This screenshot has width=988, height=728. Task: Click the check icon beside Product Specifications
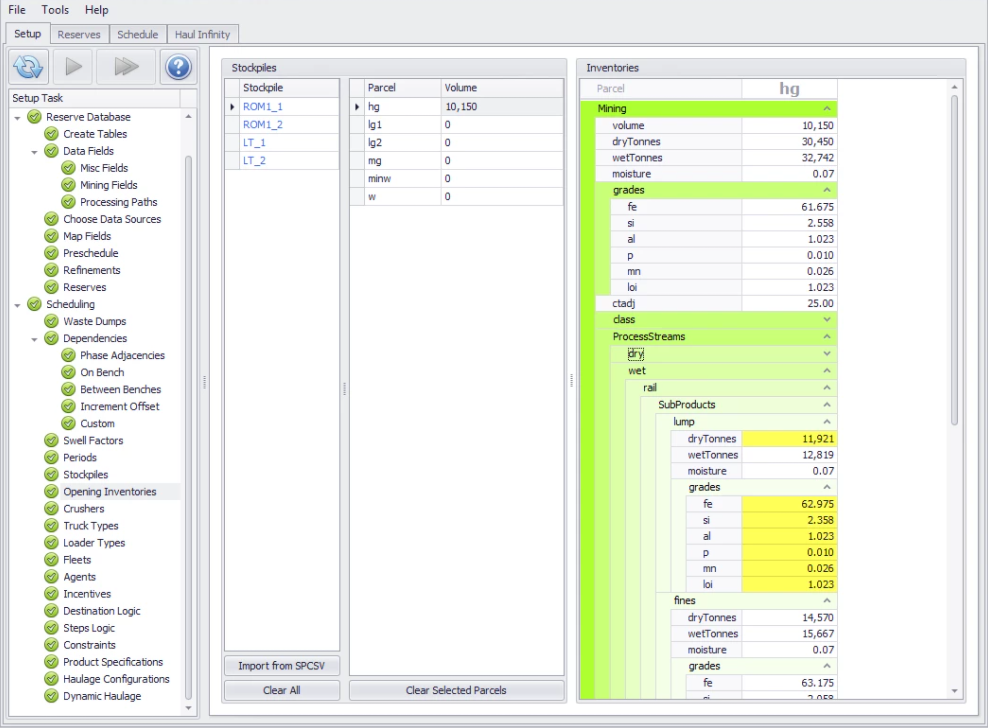(52, 662)
